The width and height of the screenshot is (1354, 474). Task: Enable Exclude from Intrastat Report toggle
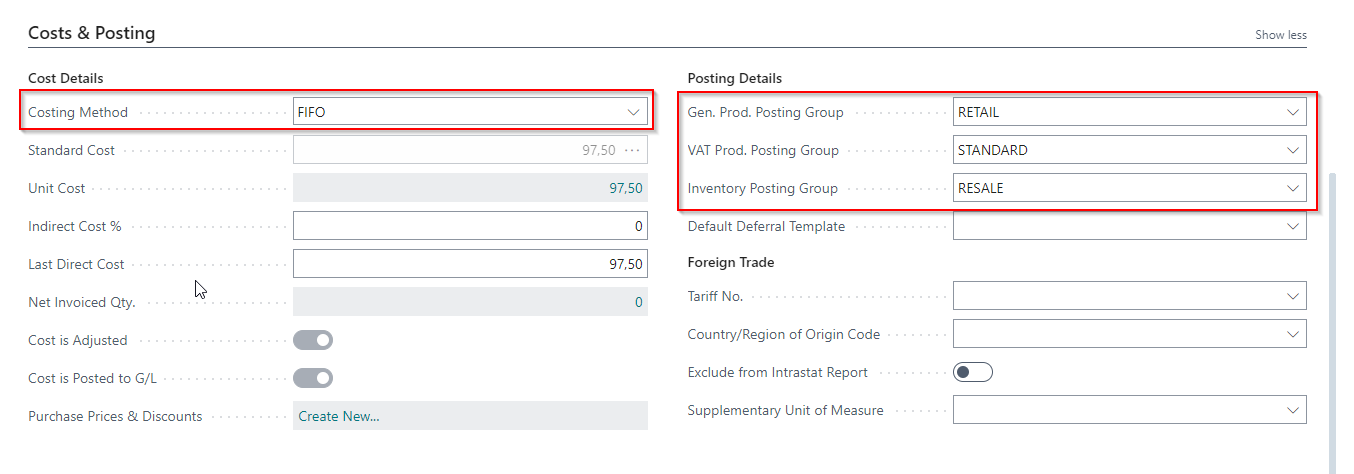[973, 372]
